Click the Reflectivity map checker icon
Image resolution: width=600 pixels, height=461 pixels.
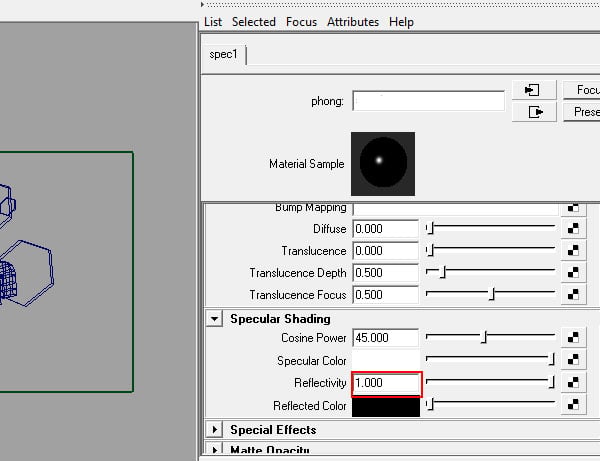tap(573, 383)
